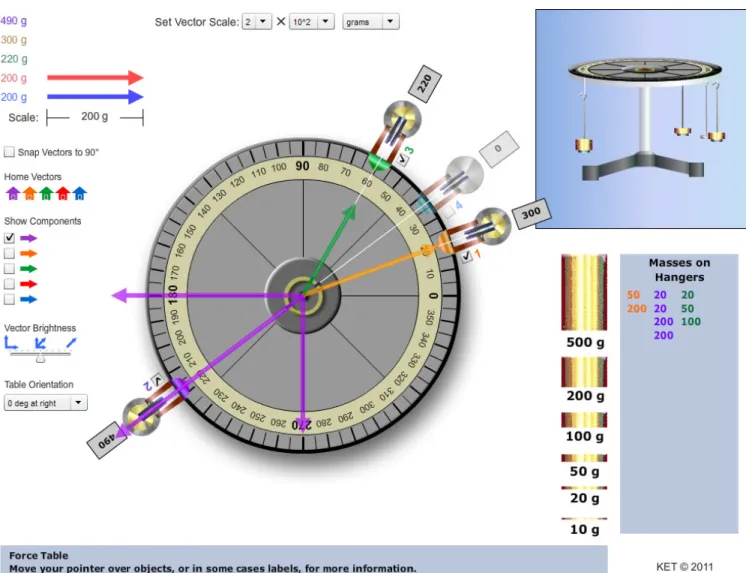Enable pulley 4 checkbox on table

point(448,212)
